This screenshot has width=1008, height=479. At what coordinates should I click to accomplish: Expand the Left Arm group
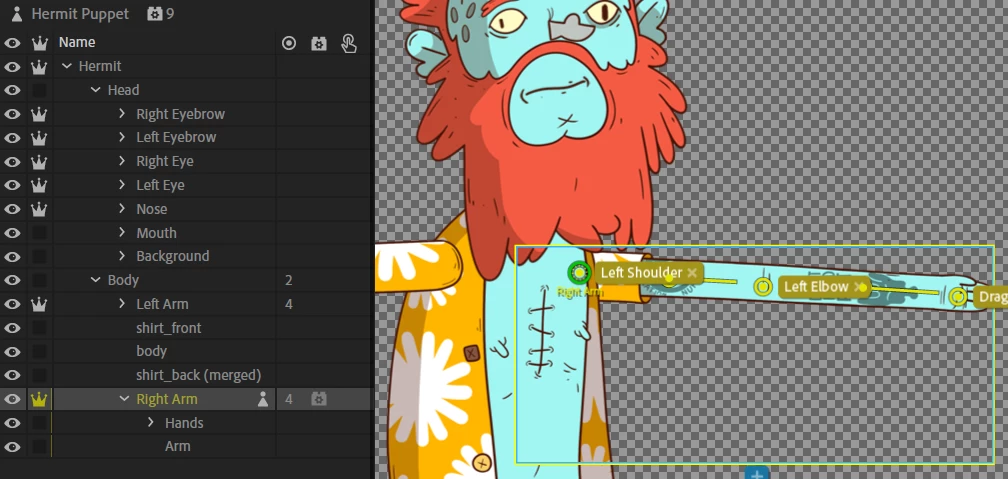[122, 303]
